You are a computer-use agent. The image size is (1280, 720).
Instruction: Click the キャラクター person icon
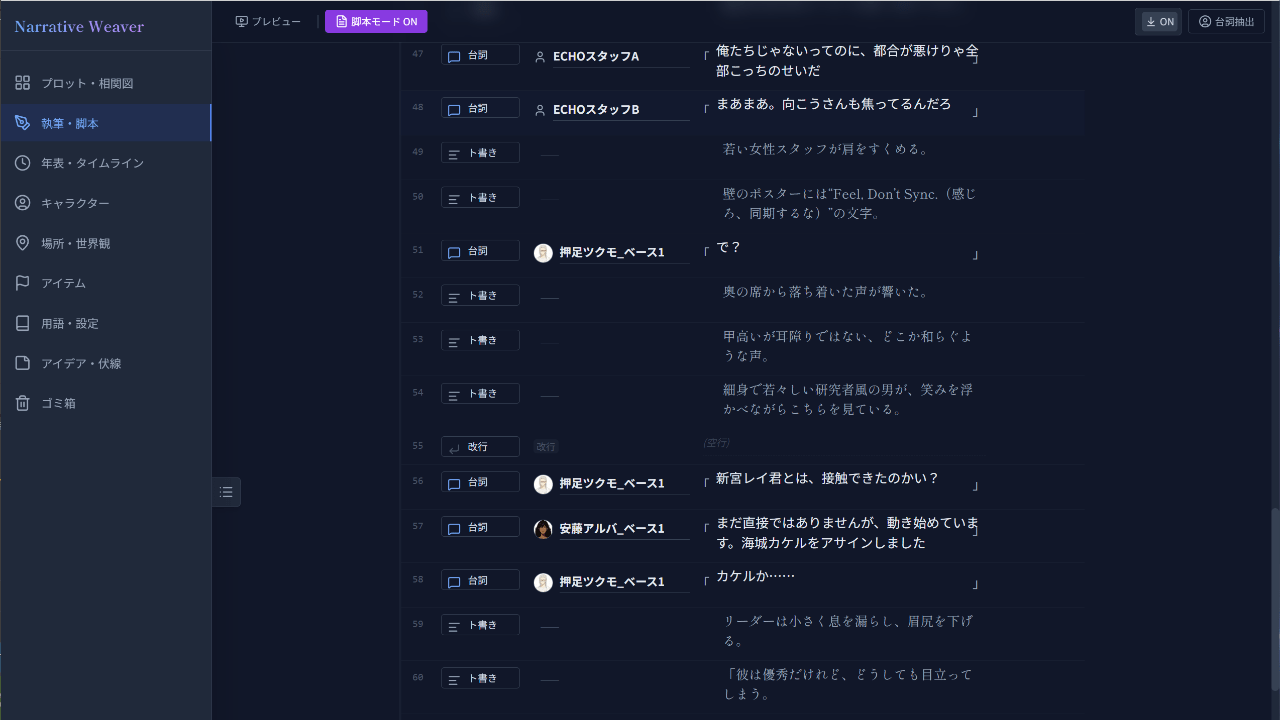[x=23, y=203]
